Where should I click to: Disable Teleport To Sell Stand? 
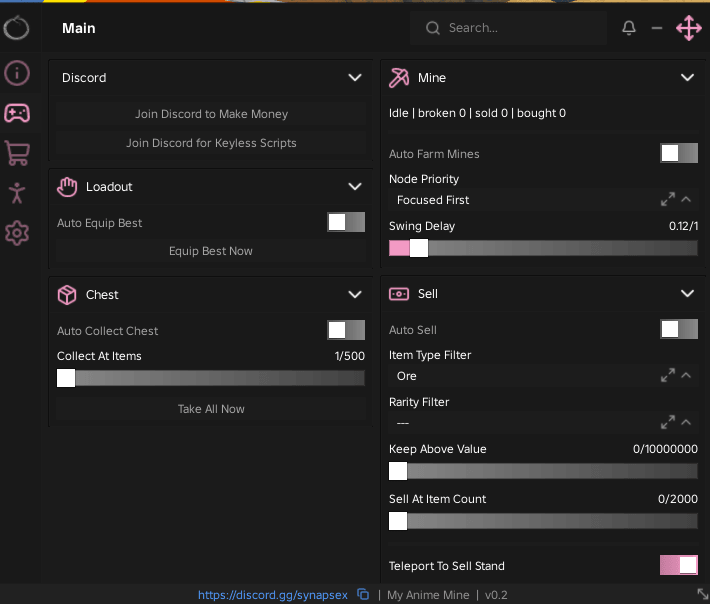click(679, 565)
